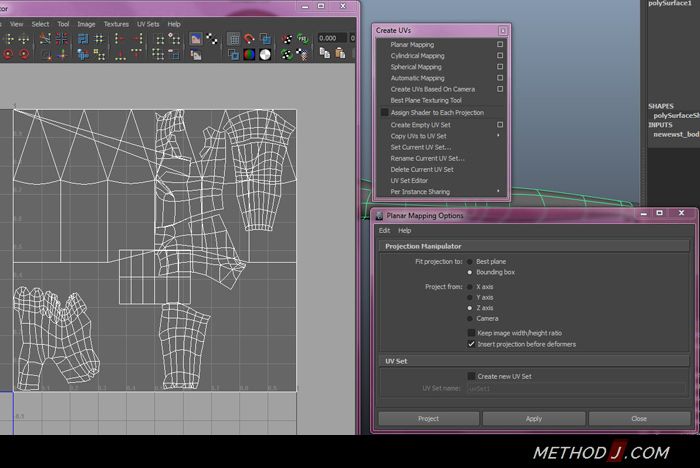Toggle the checkered tile display icon

pyautogui.click(x=211, y=40)
